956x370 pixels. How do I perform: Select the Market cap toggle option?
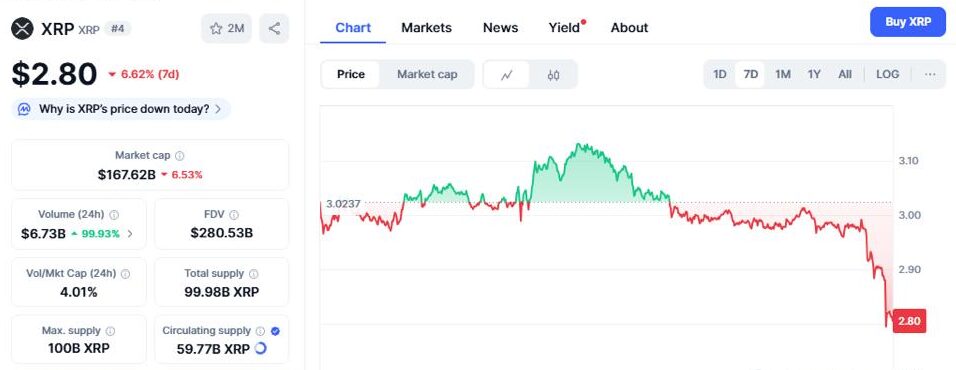pyautogui.click(x=427, y=74)
